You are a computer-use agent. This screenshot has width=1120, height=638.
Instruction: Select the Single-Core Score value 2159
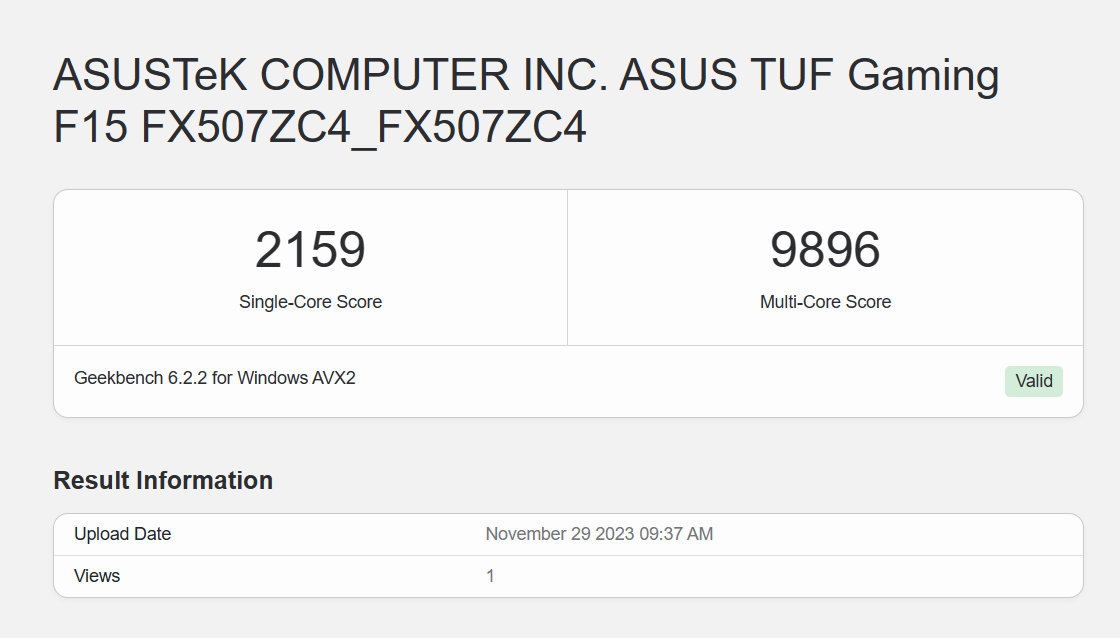click(x=311, y=250)
